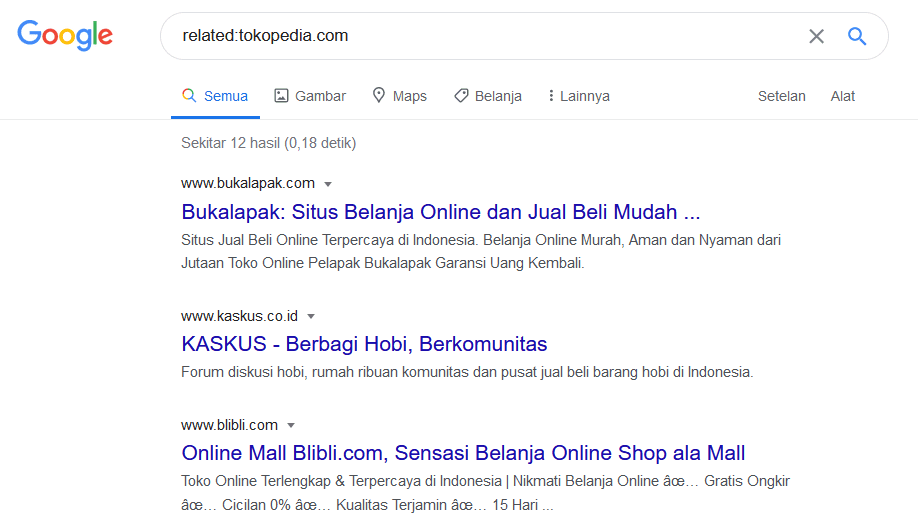Open the Google logo homepage
The height and width of the screenshot is (532, 918).
click(64, 35)
